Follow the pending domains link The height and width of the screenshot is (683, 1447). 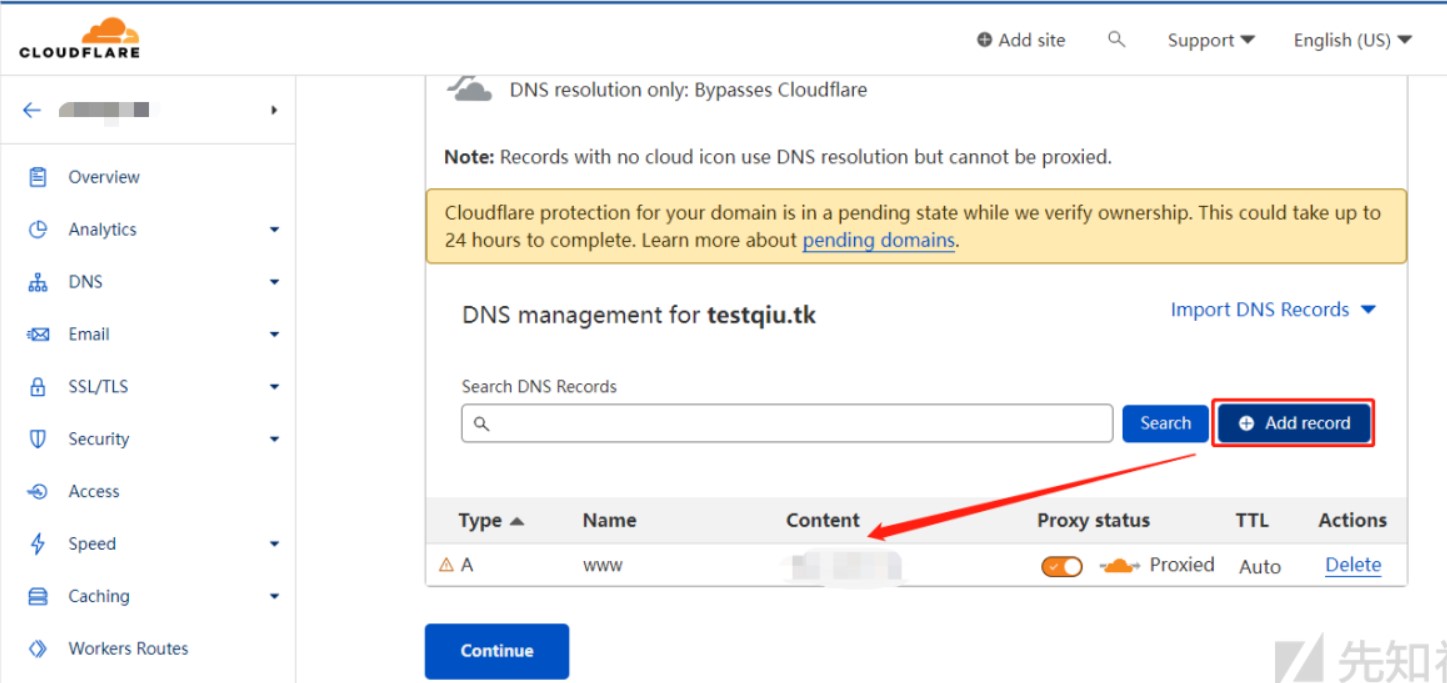pos(879,241)
